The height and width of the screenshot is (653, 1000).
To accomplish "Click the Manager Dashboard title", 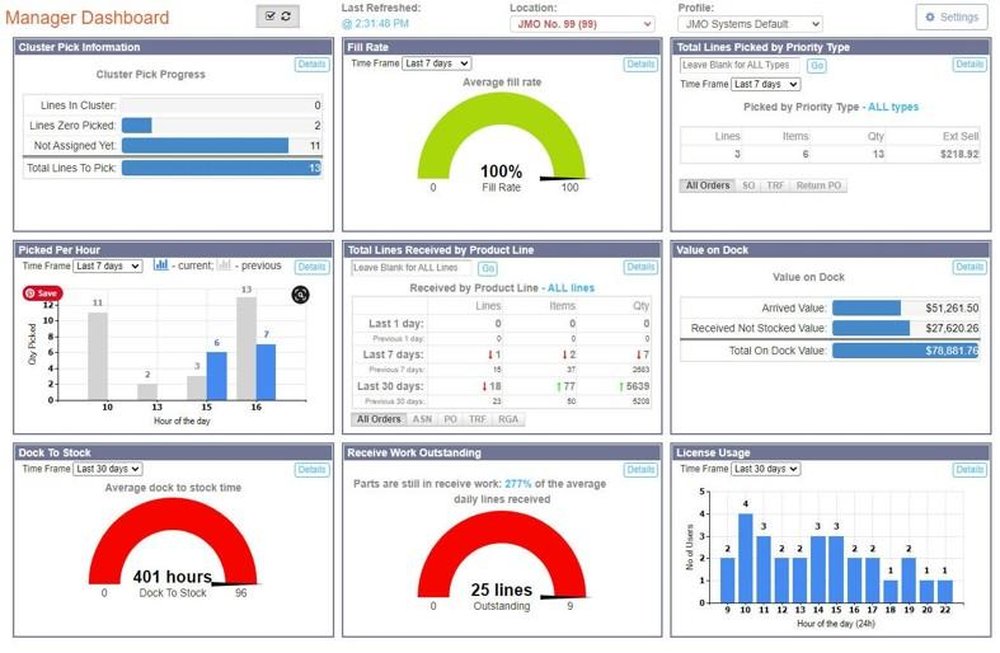I will [87, 17].
